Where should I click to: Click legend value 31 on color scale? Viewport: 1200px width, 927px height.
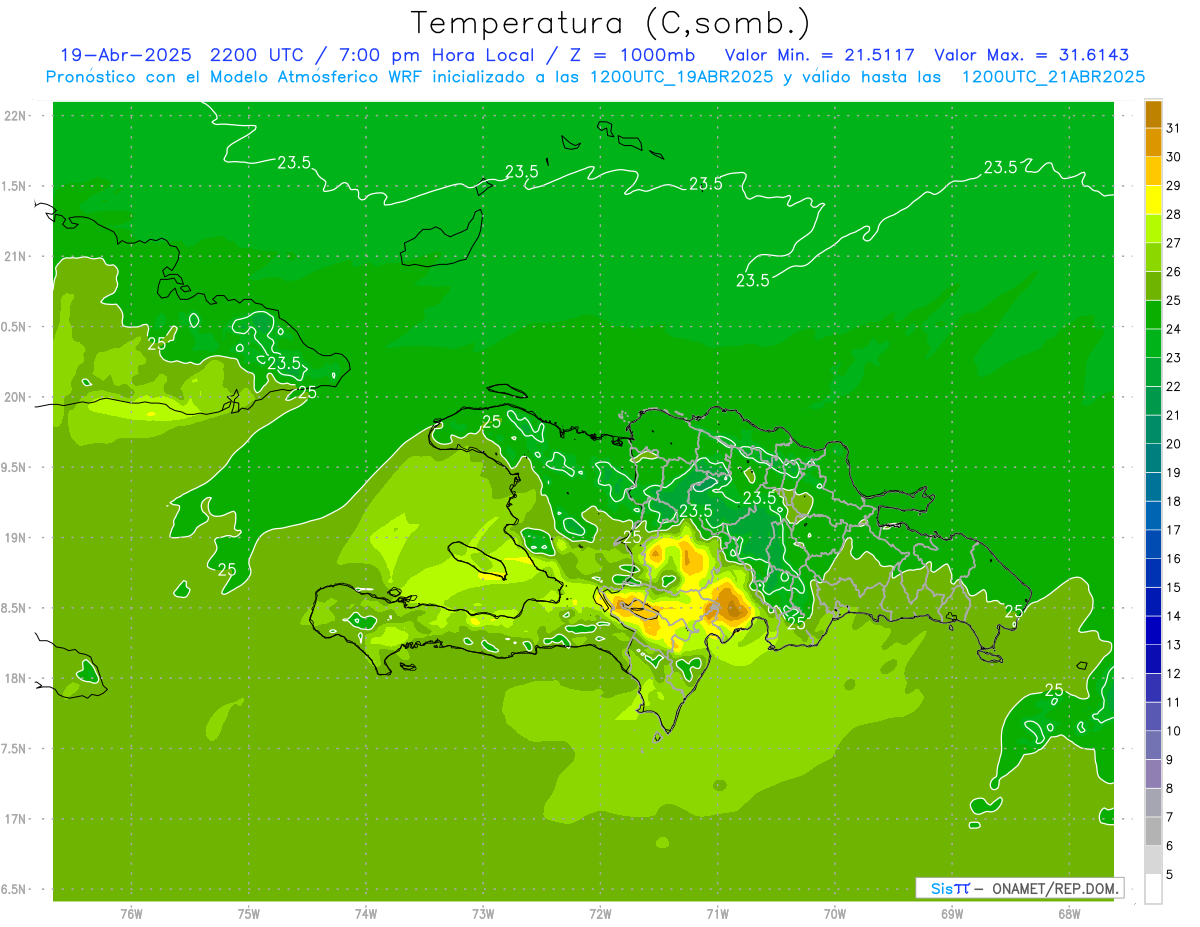coord(1173,128)
